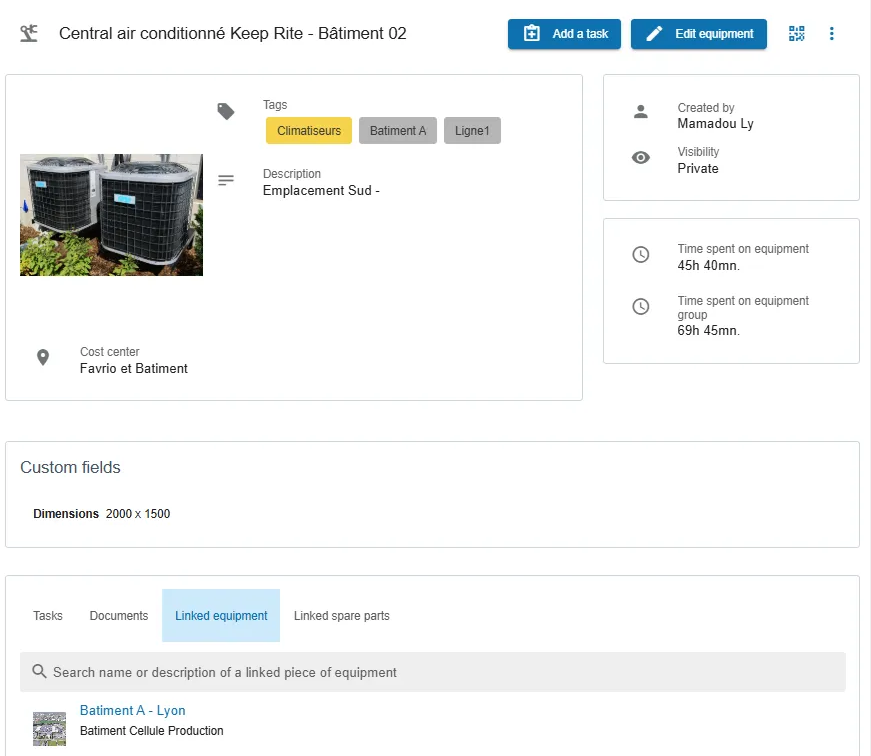871x756 pixels.
Task: Click the search magnifier icon
Action: [39, 671]
